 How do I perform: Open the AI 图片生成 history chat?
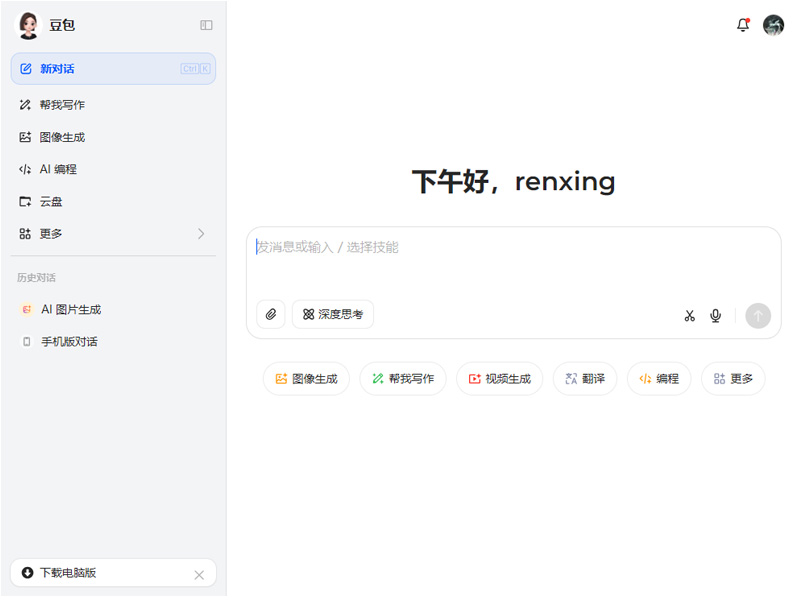[70, 309]
